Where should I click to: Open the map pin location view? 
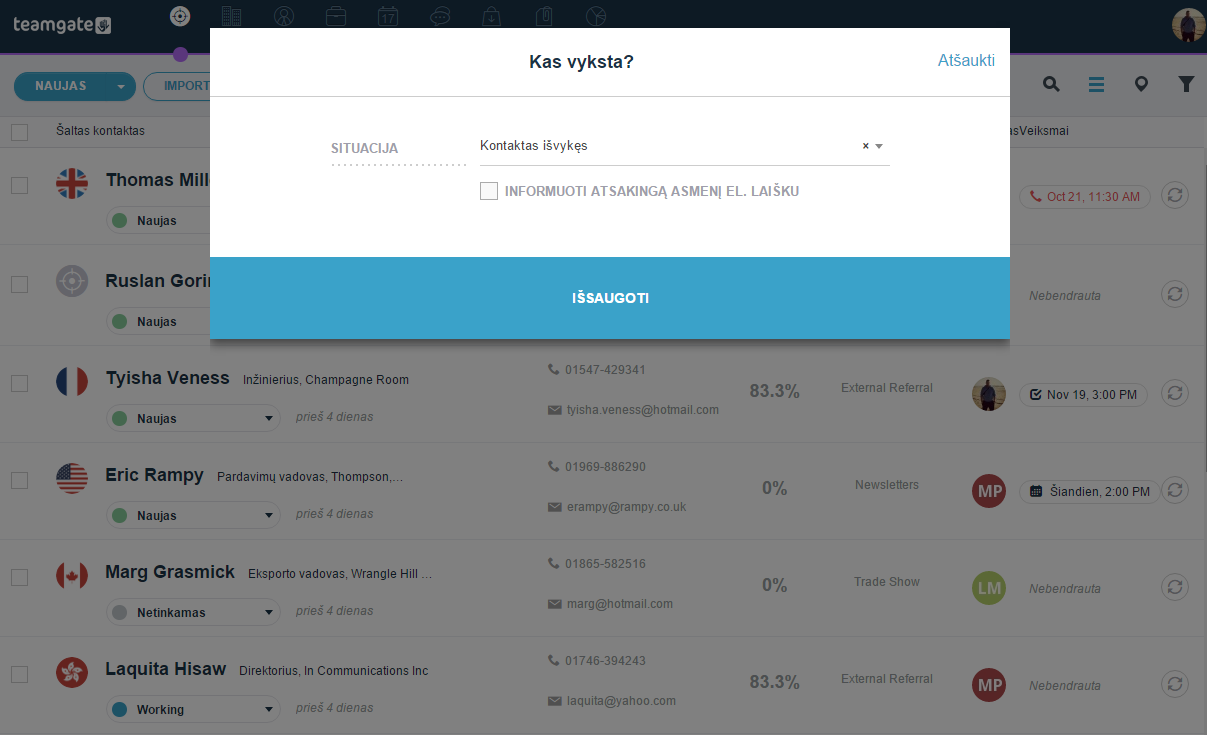(1141, 85)
